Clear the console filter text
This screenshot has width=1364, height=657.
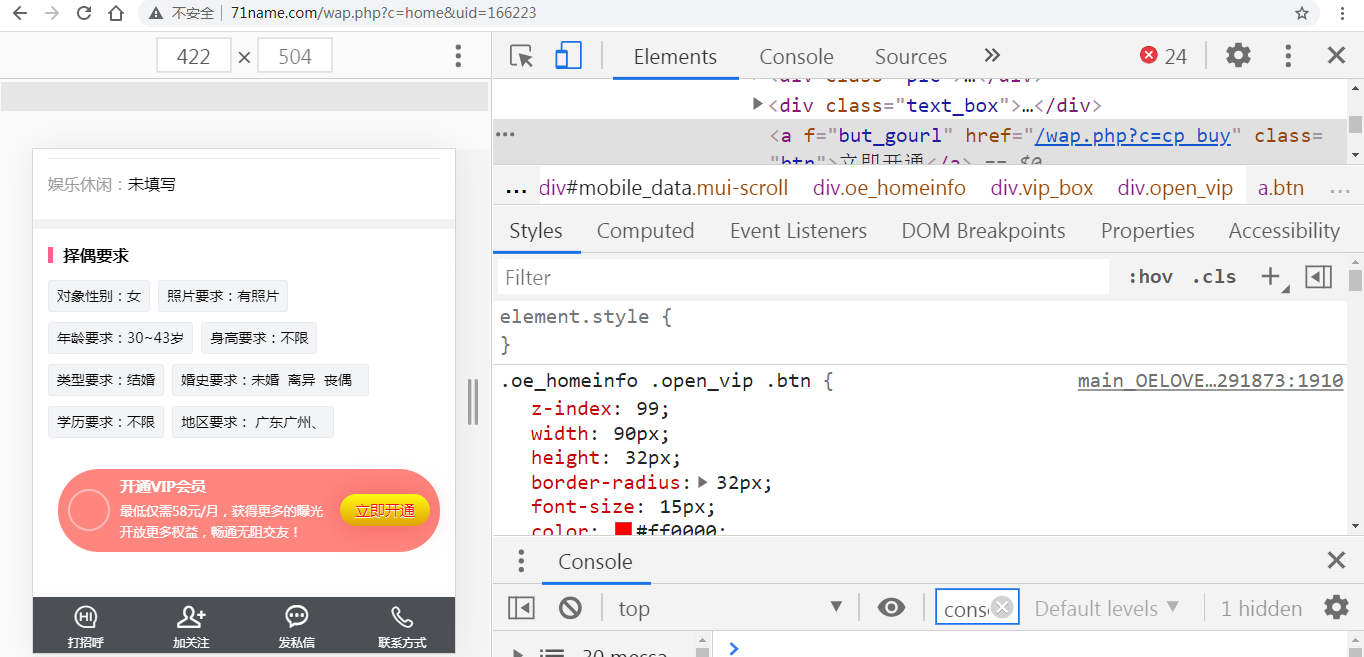click(1002, 608)
